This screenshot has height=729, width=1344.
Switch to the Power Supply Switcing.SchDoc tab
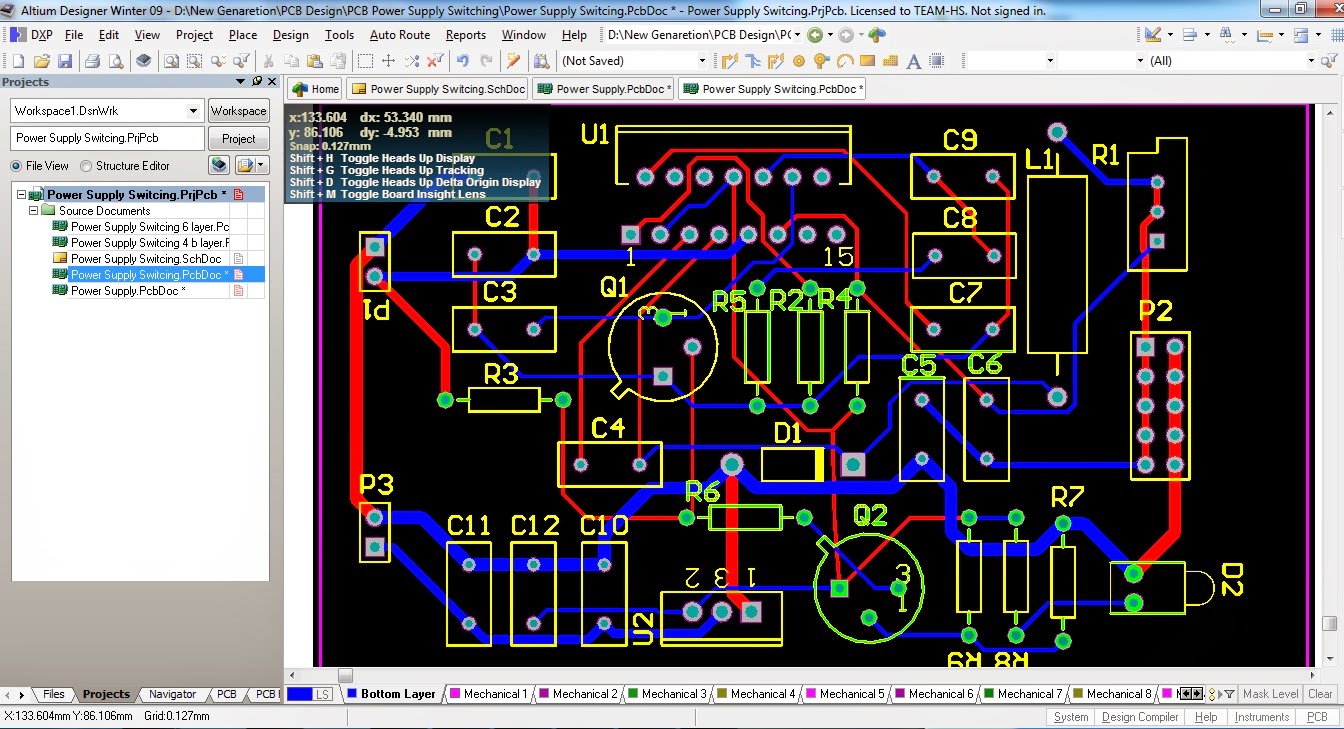tap(438, 89)
